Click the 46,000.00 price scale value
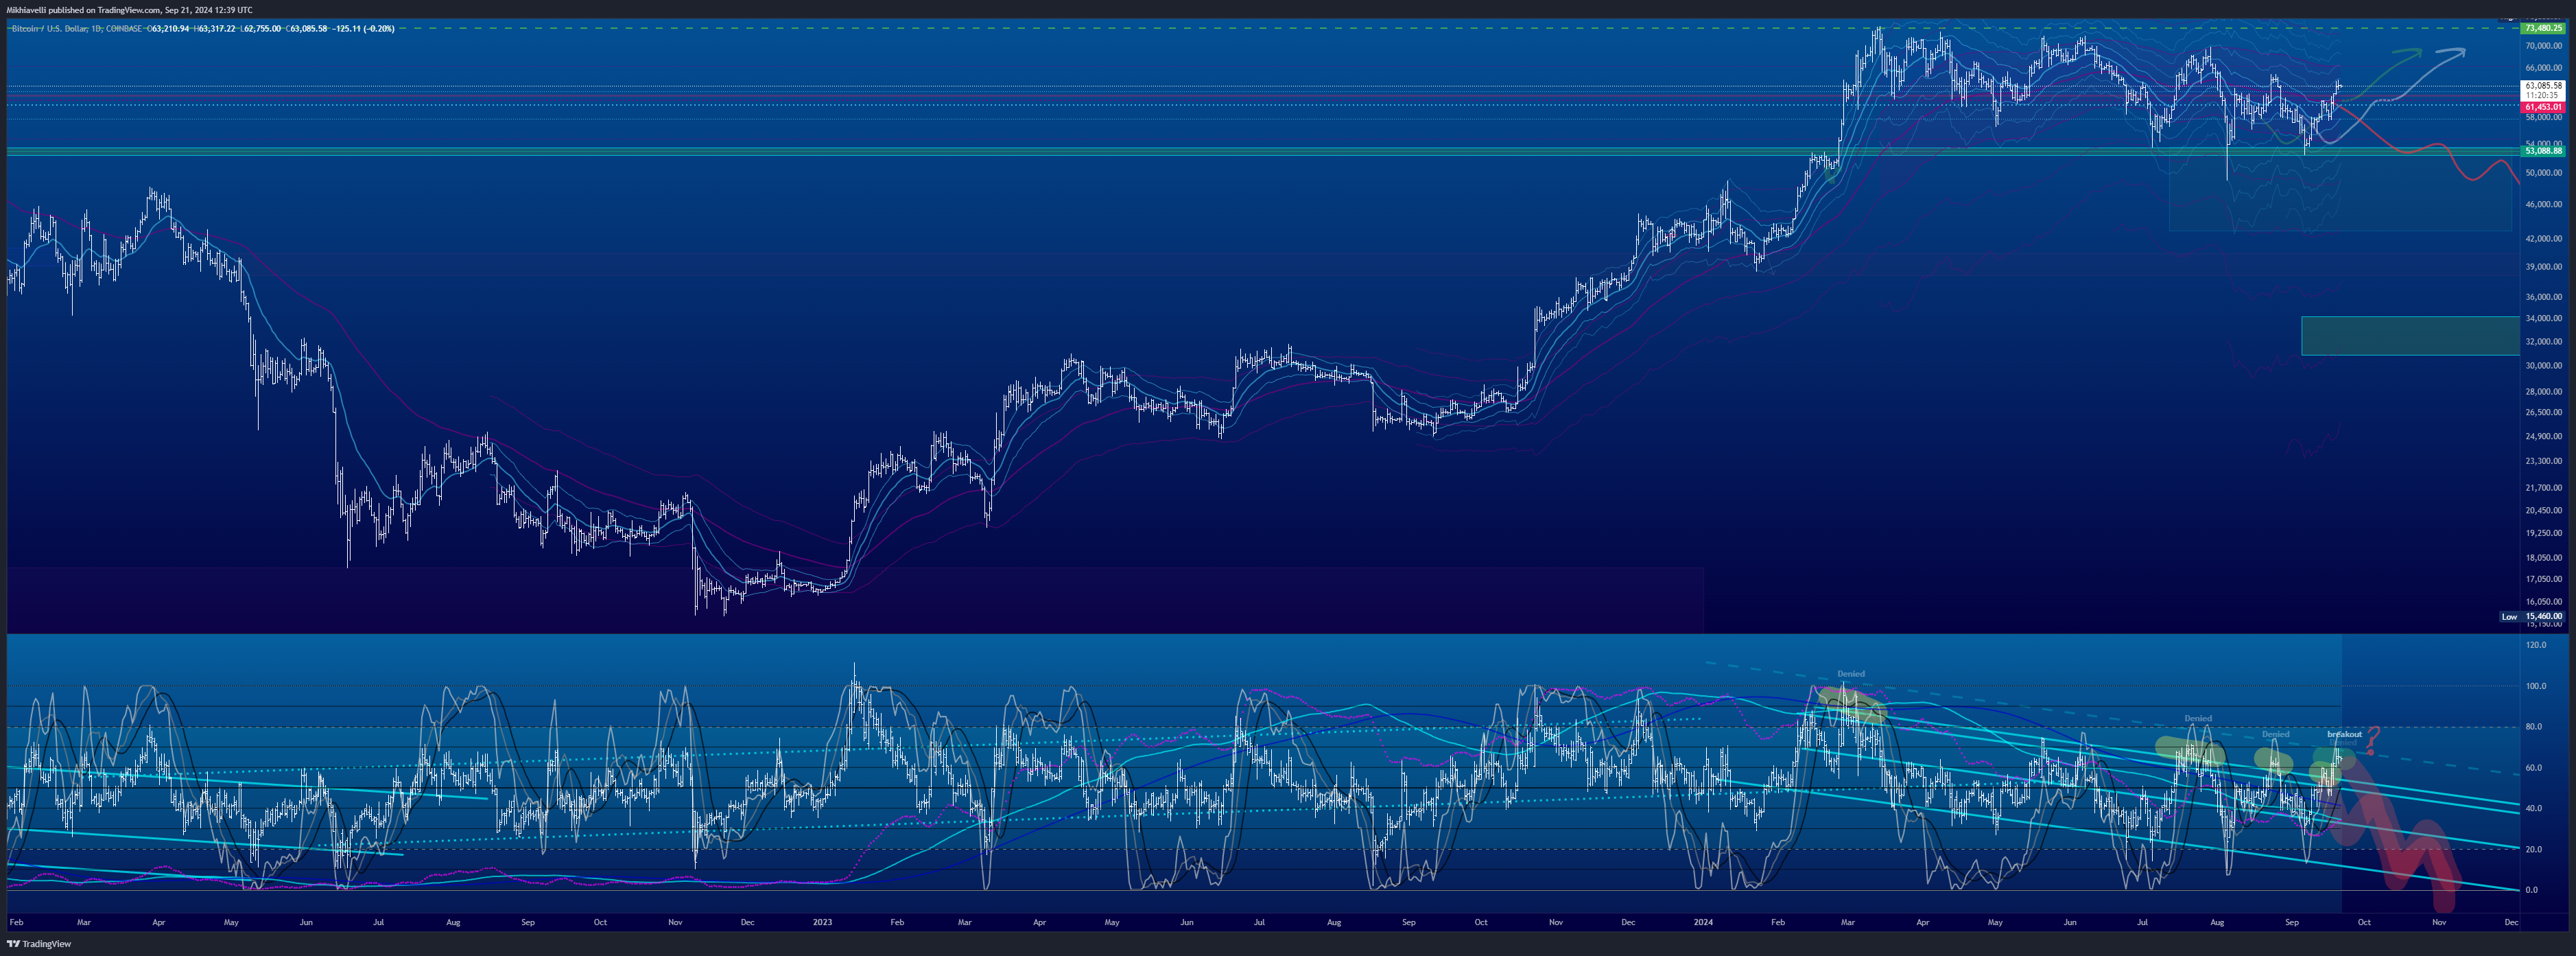 pyautogui.click(x=2544, y=204)
